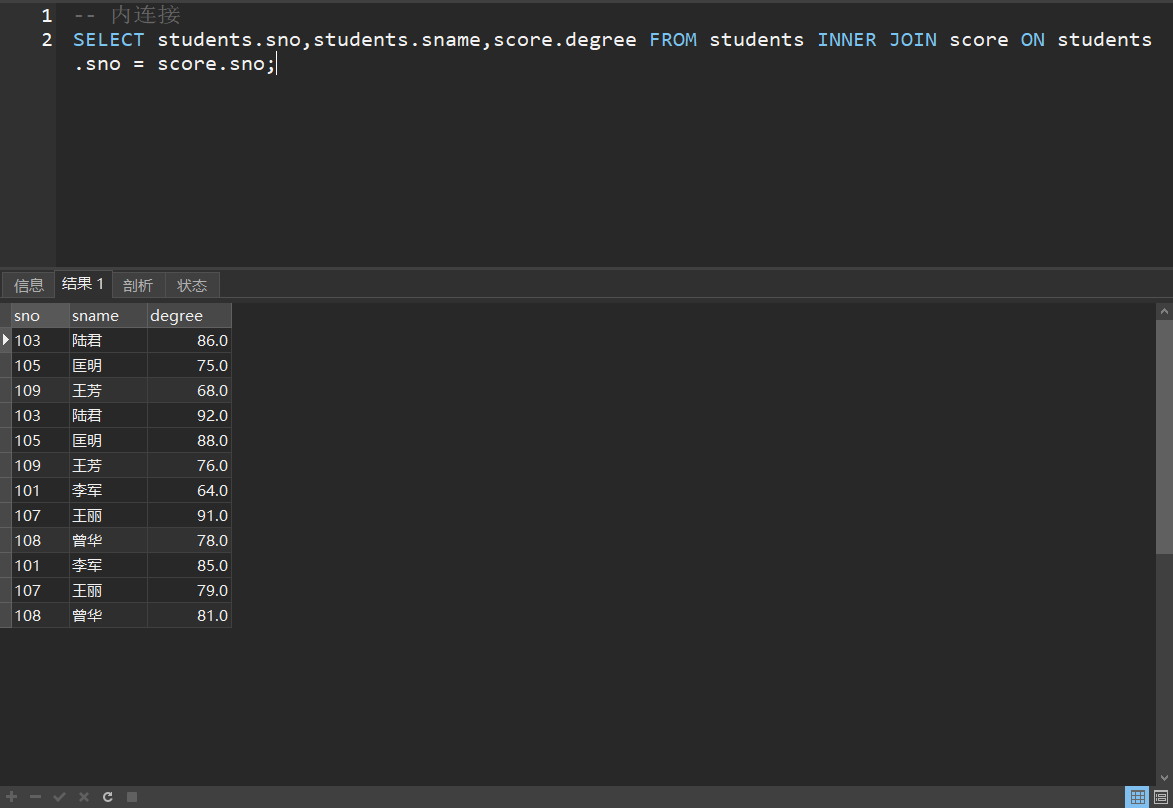Place cursor on the SELECT keyword

click(108, 40)
